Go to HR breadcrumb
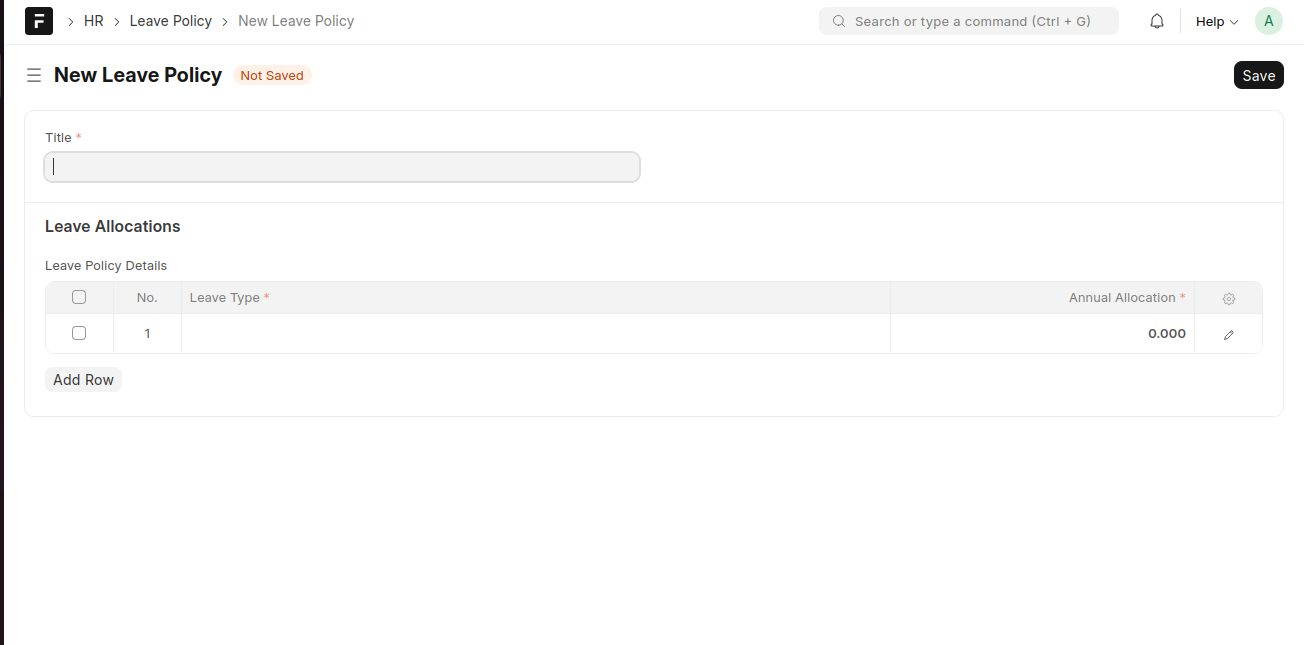Screen dimensions: 1304x645 (94, 21)
